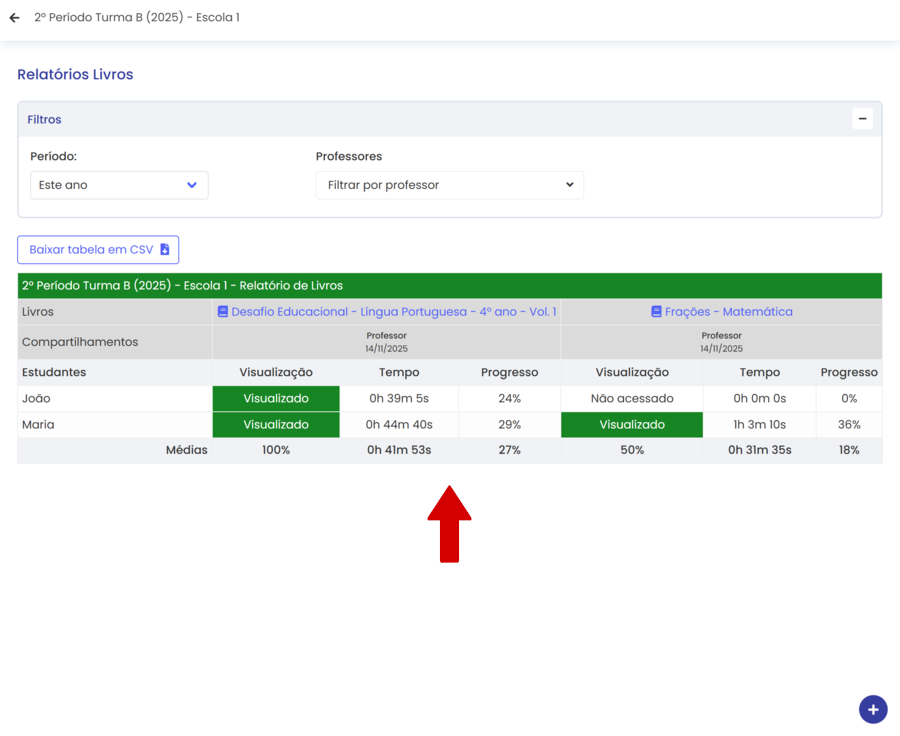The height and width of the screenshot is (736, 900).
Task: Open the Frações - Matemática book link
Action: (x=728, y=312)
